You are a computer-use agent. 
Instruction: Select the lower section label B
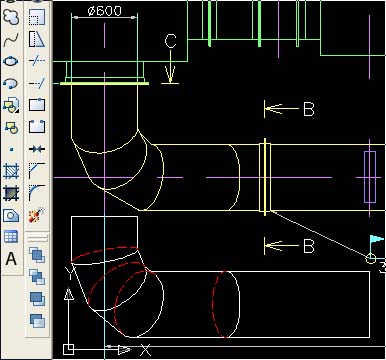coord(309,246)
